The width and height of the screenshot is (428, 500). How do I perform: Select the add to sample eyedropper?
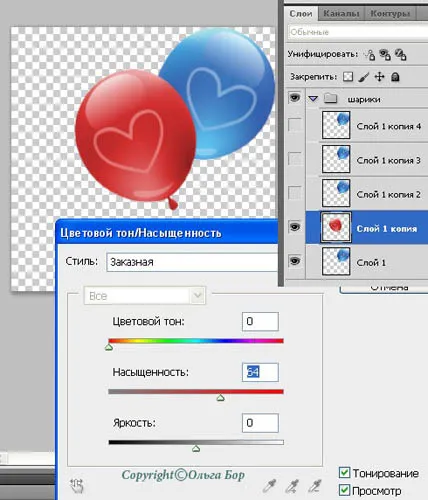pos(292,486)
